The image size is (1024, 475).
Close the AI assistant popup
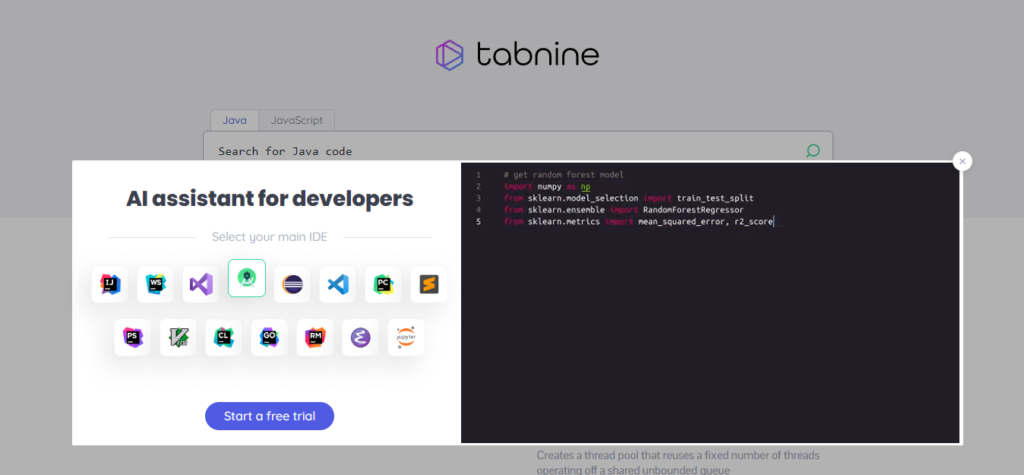click(x=963, y=161)
